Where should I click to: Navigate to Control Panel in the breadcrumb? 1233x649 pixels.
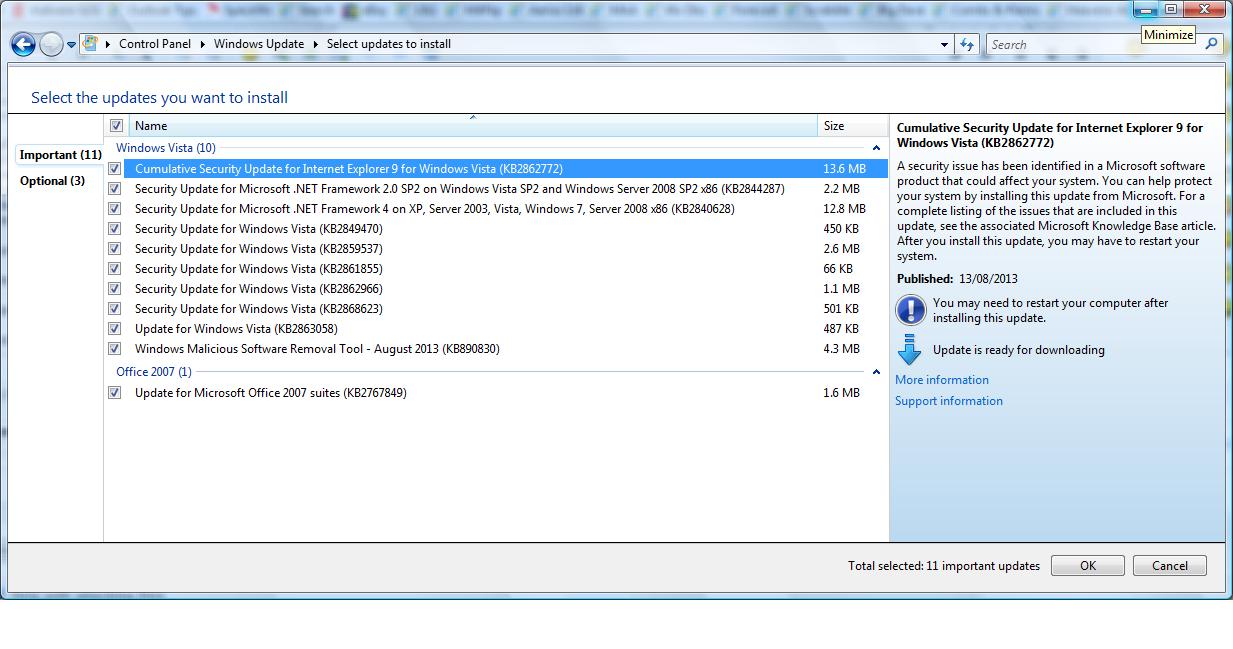point(155,44)
